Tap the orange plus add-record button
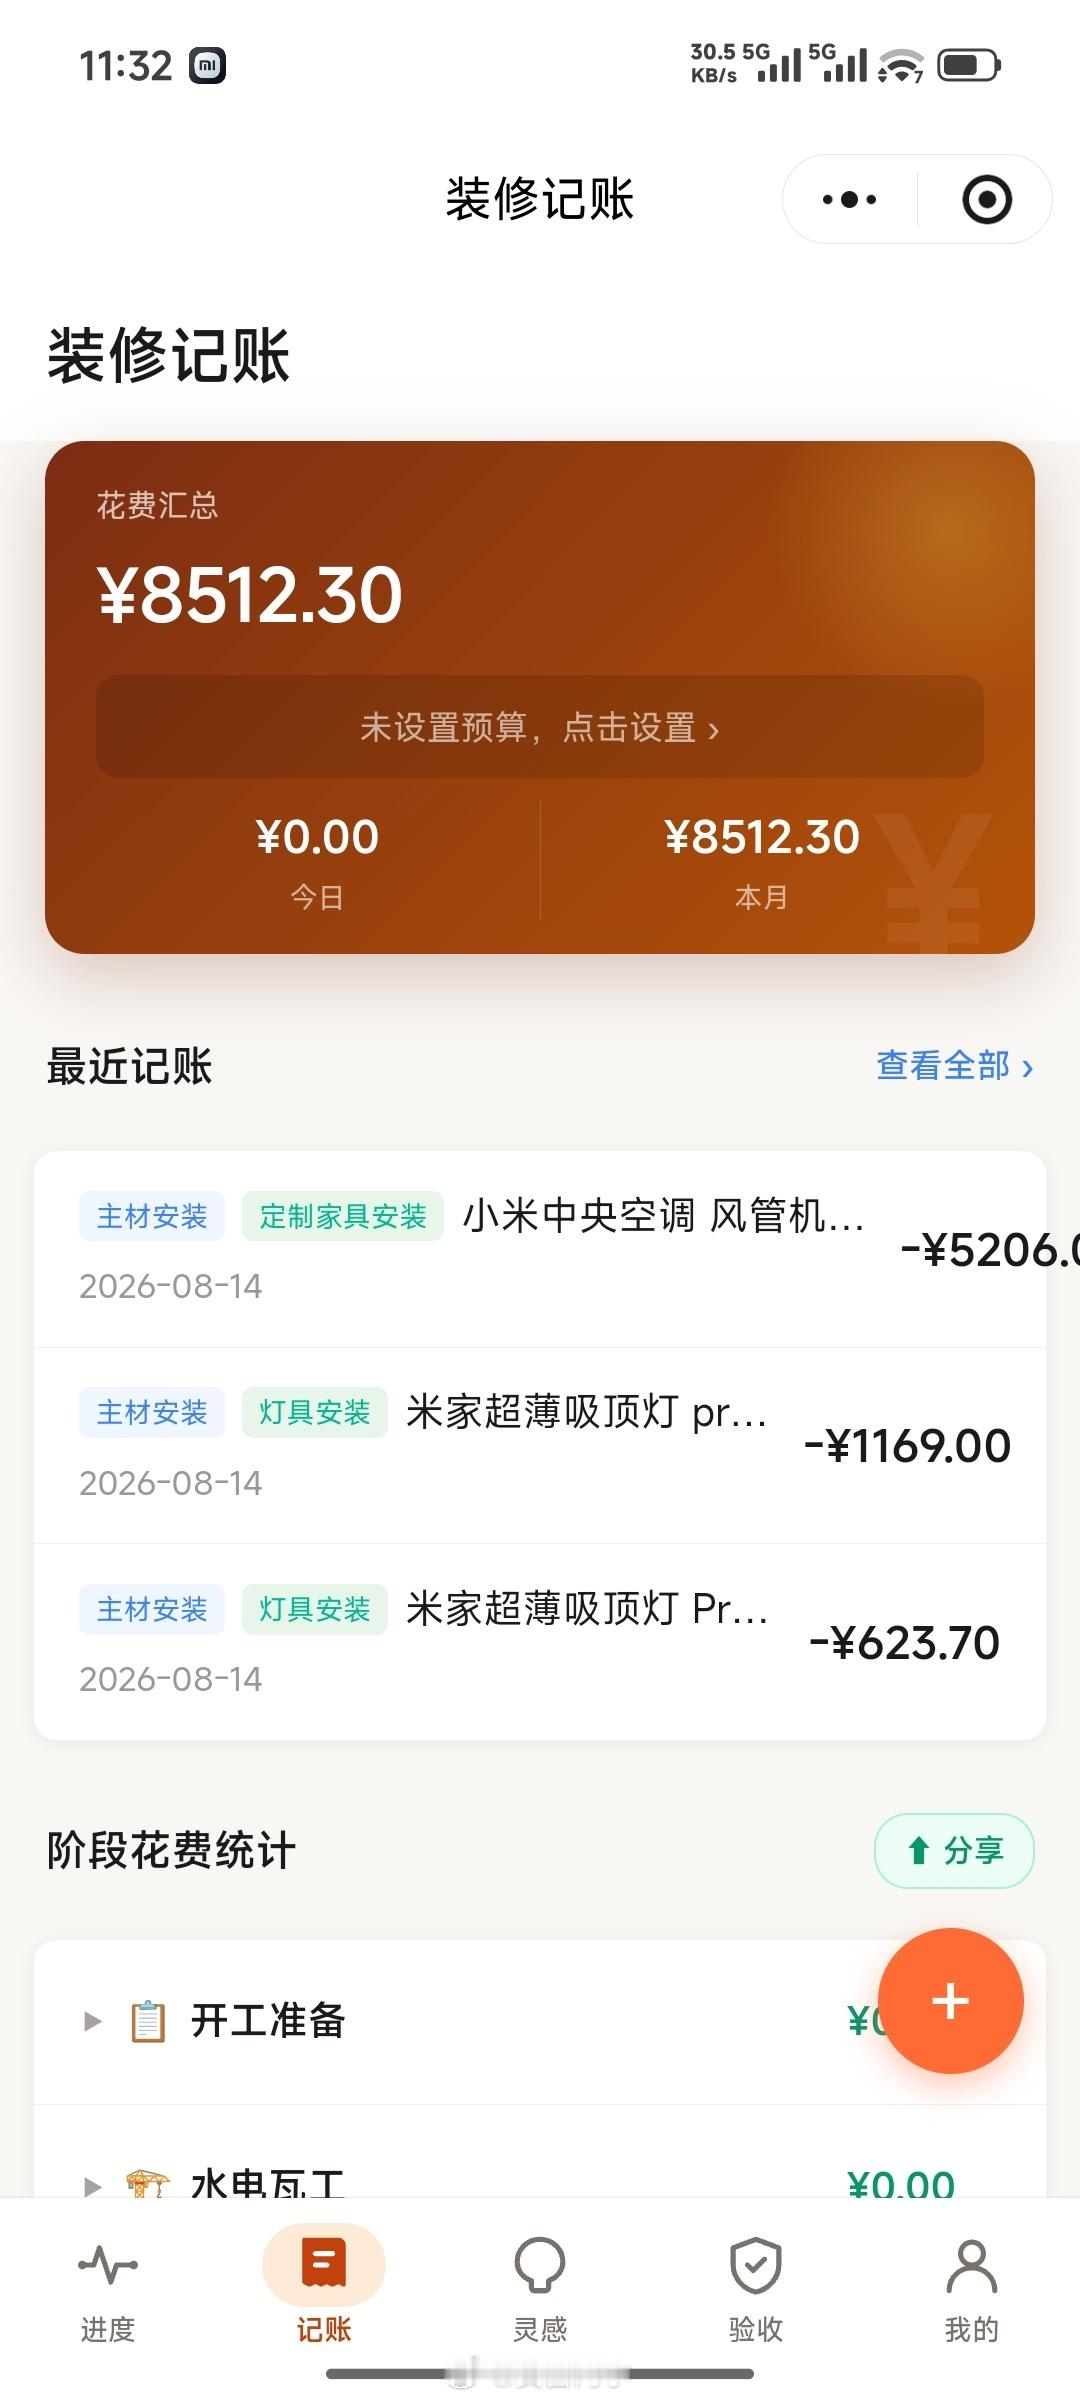The width and height of the screenshot is (1080, 2400). click(950, 2001)
